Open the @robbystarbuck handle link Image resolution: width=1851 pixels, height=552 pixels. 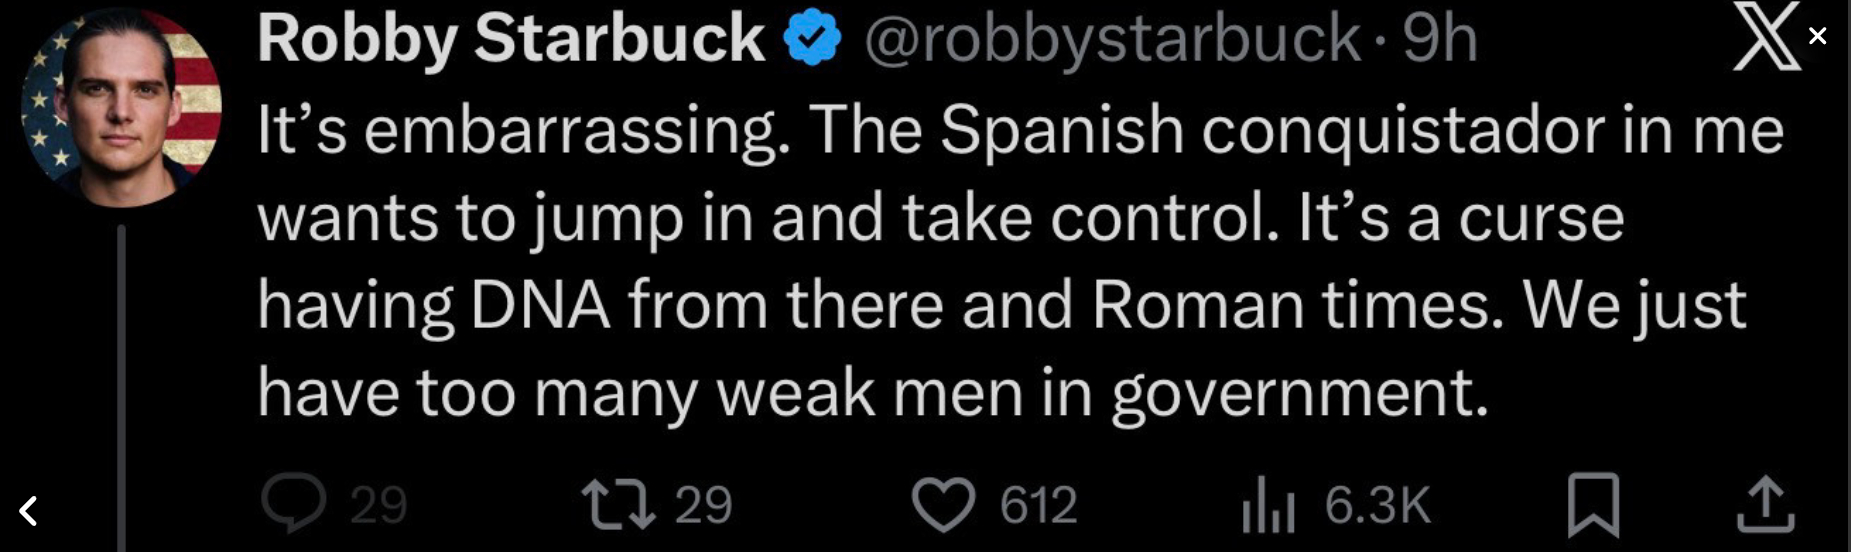pyautogui.click(x=1111, y=40)
